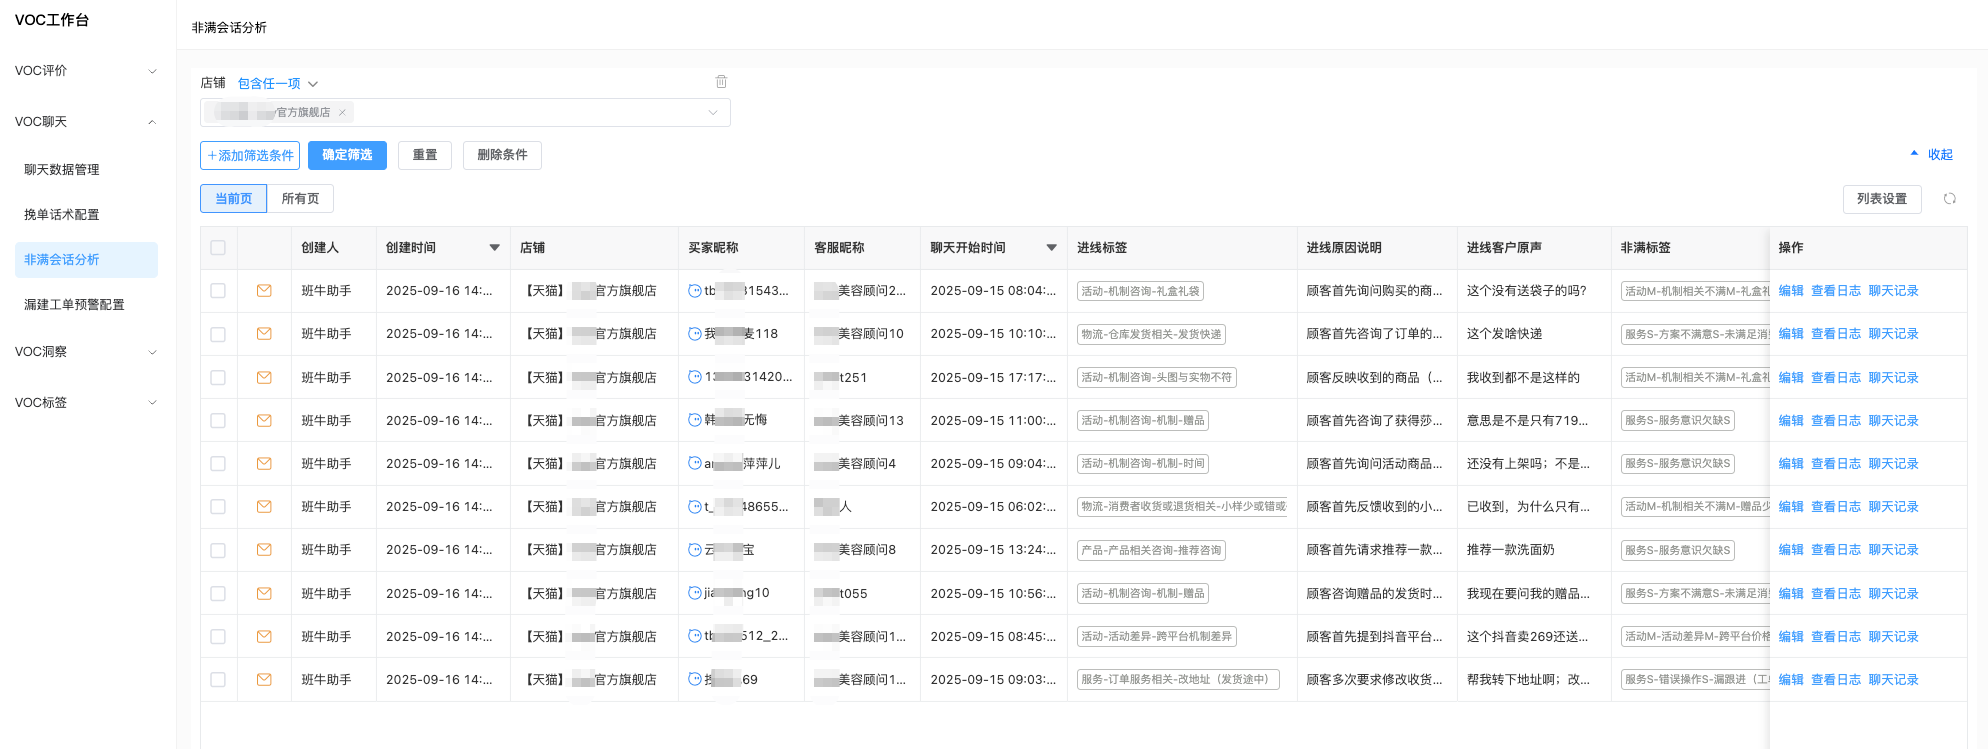Click the 重置 button
This screenshot has width=1988, height=749.
(425, 155)
